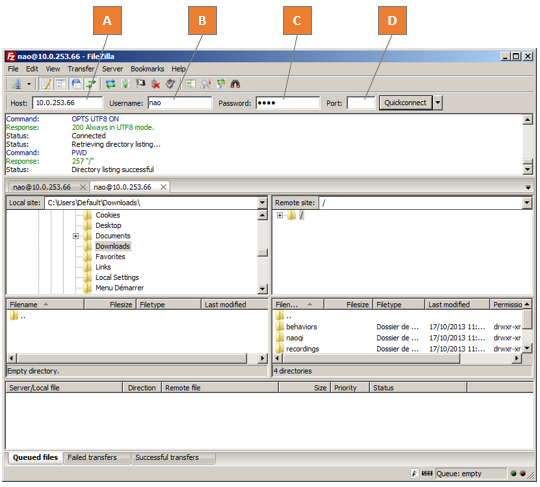Select the behaviors remote directory

tap(301, 327)
